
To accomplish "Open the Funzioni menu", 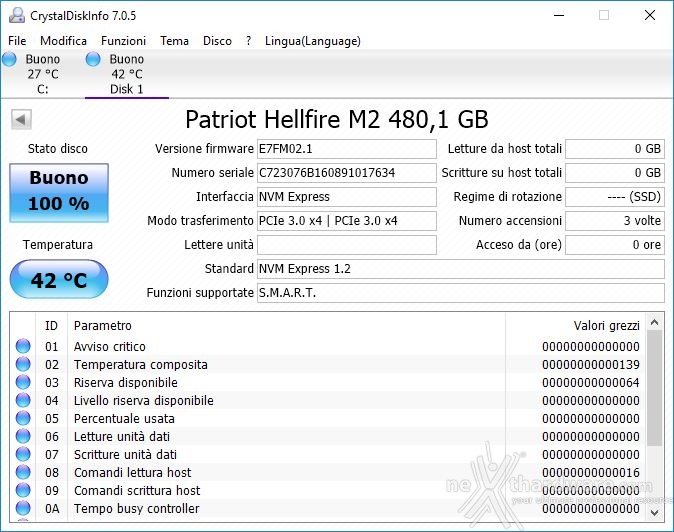I will [123, 41].
